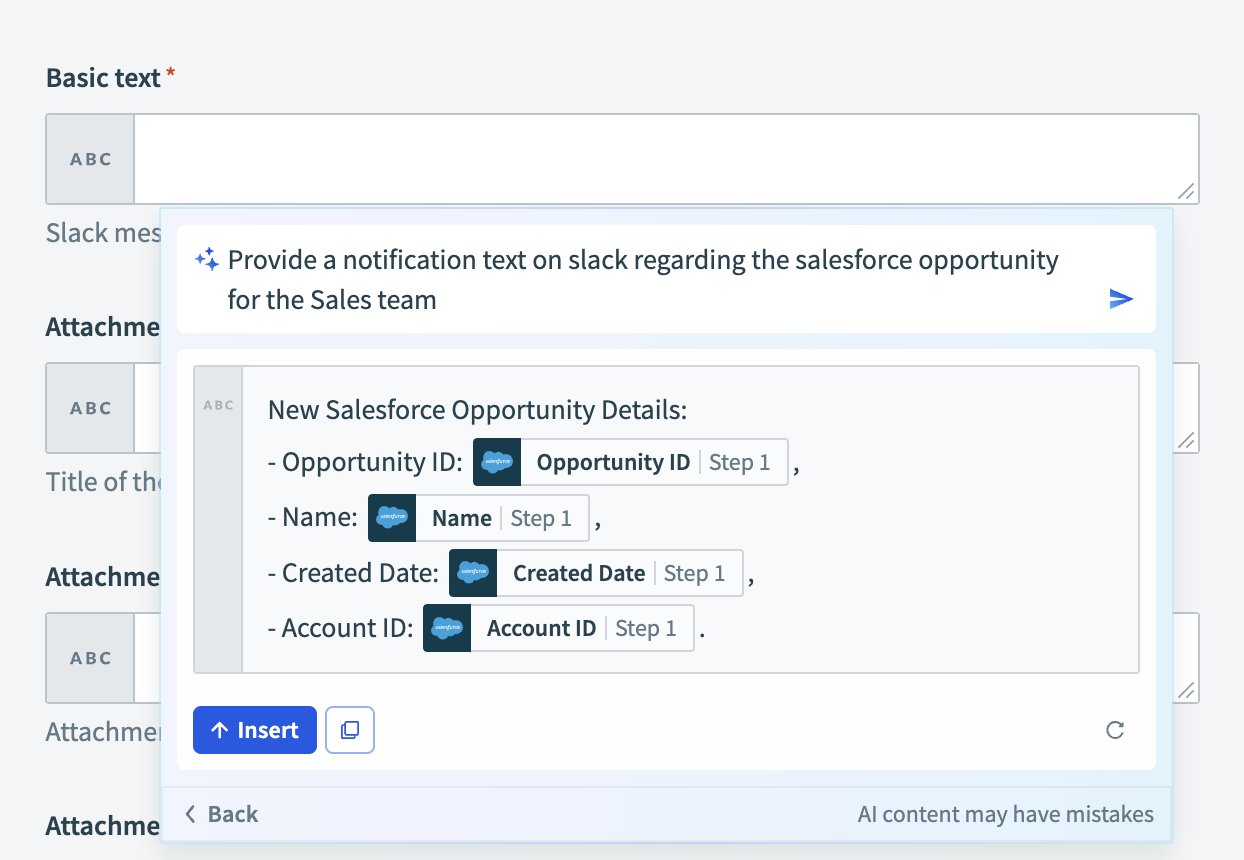
Task: Click the AI sparkle icon beside the prompt
Action: (207, 261)
